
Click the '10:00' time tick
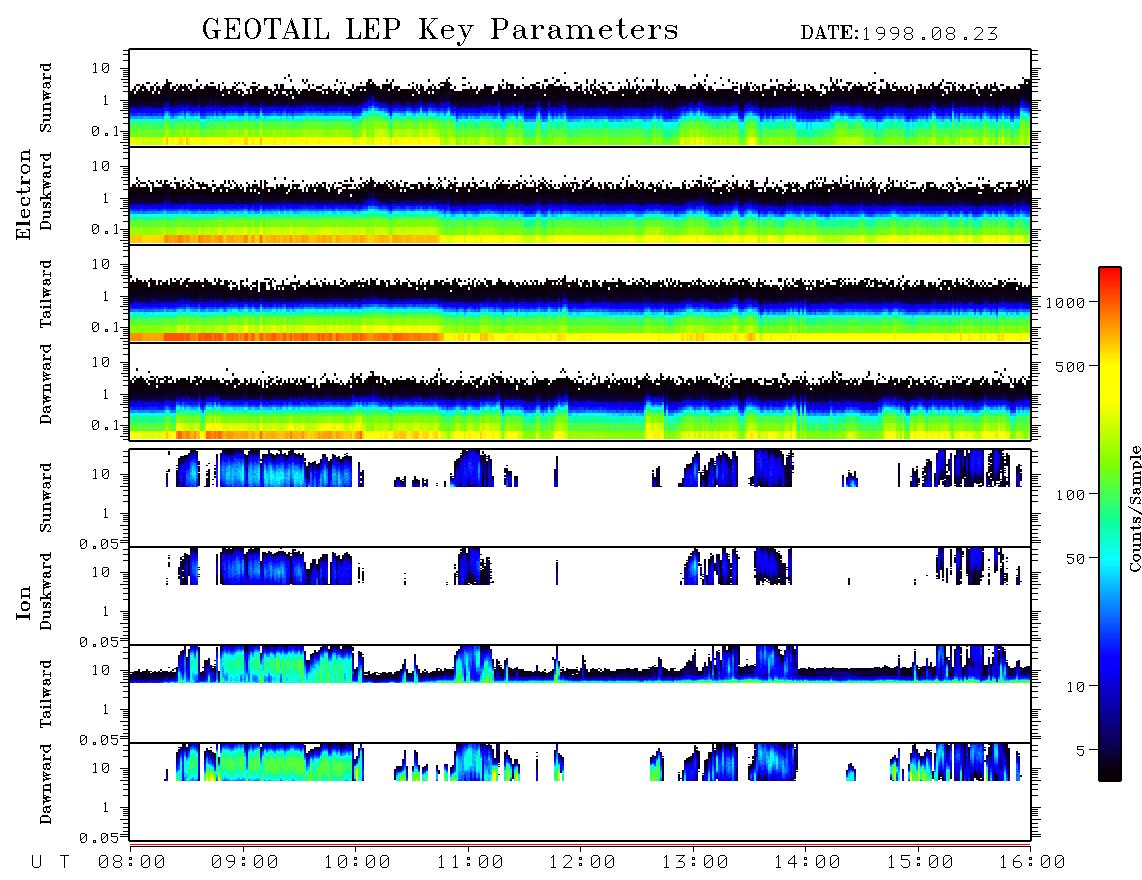click(x=358, y=862)
